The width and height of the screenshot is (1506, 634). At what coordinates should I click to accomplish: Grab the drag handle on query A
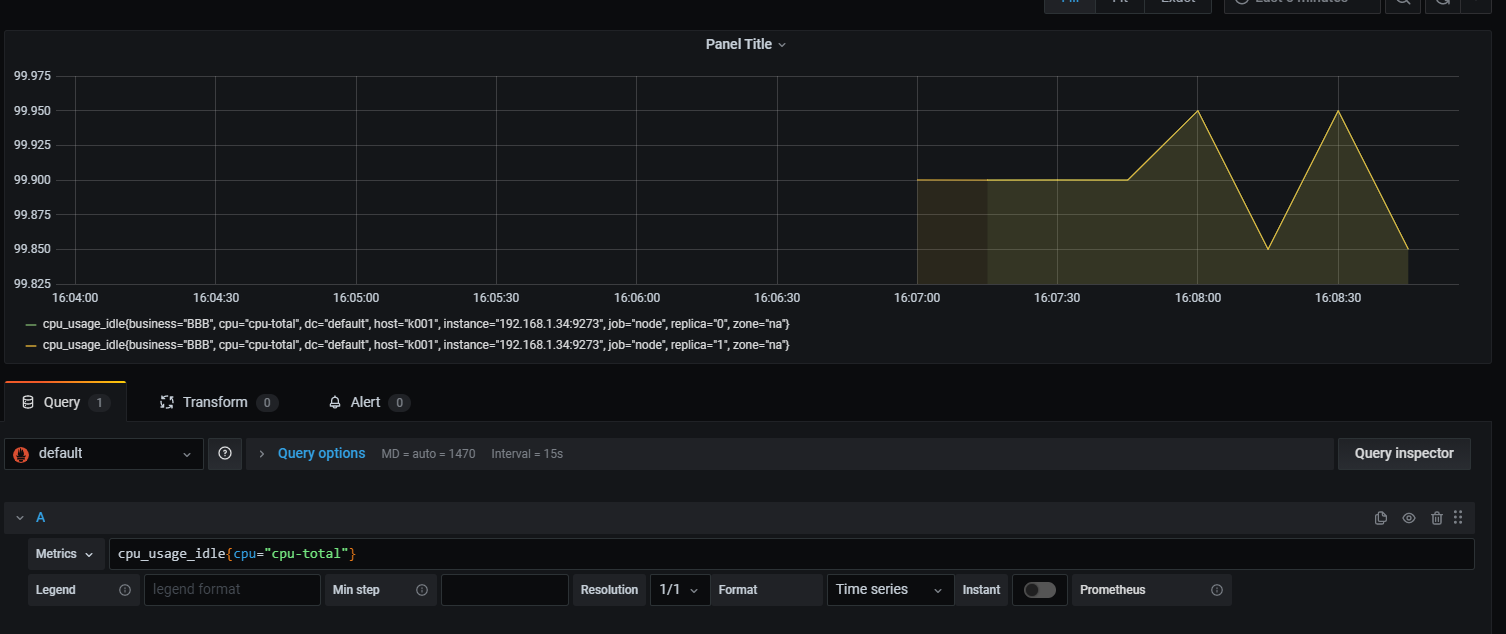(1458, 518)
